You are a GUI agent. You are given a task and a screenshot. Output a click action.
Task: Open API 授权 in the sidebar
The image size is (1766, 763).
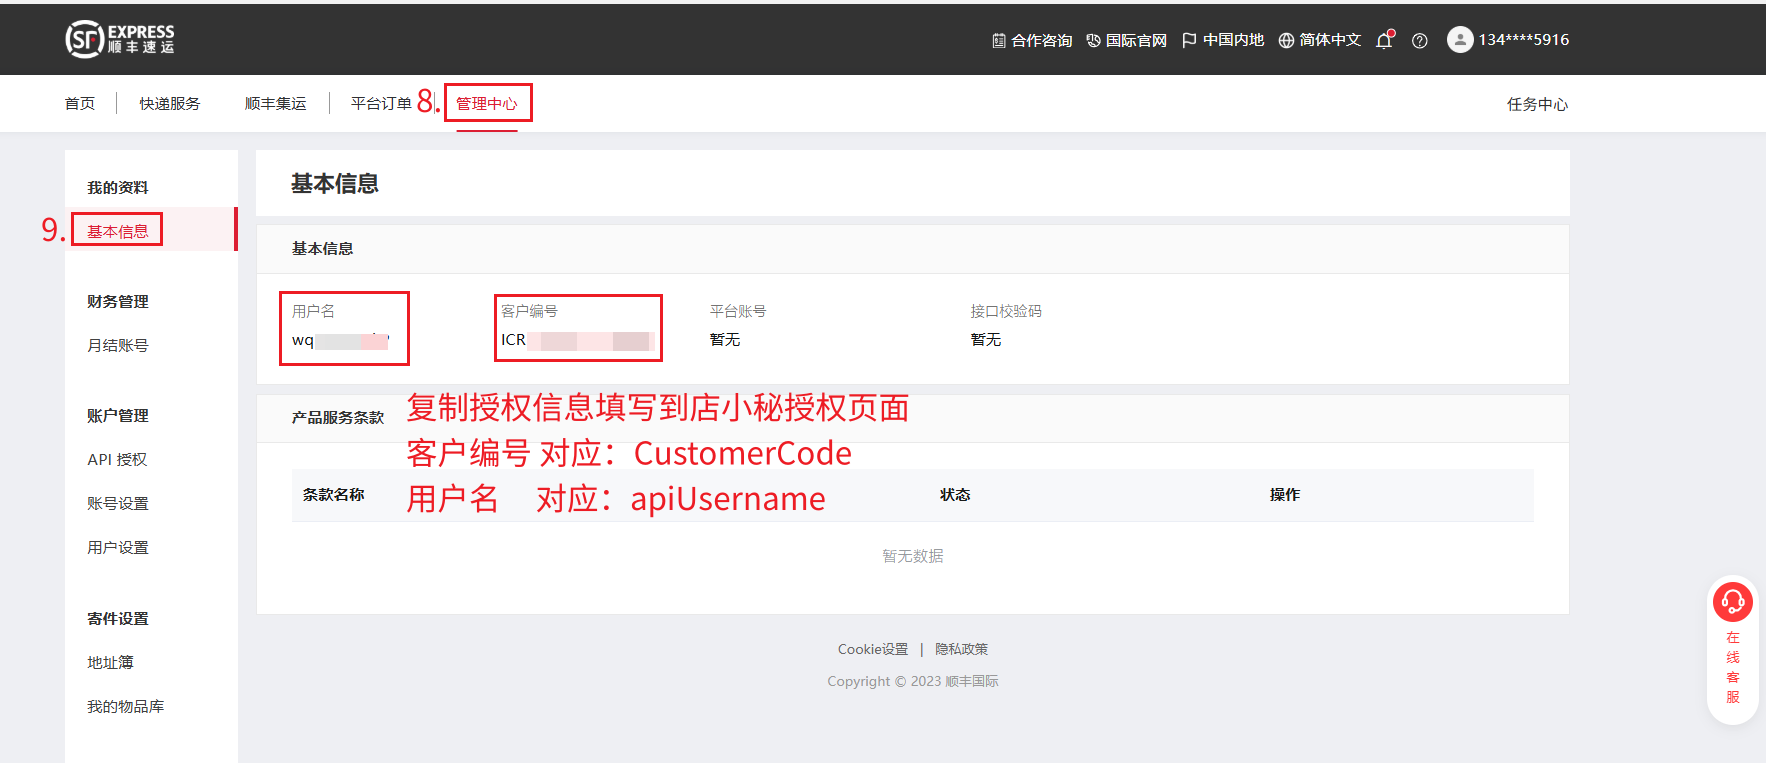(x=117, y=459)
